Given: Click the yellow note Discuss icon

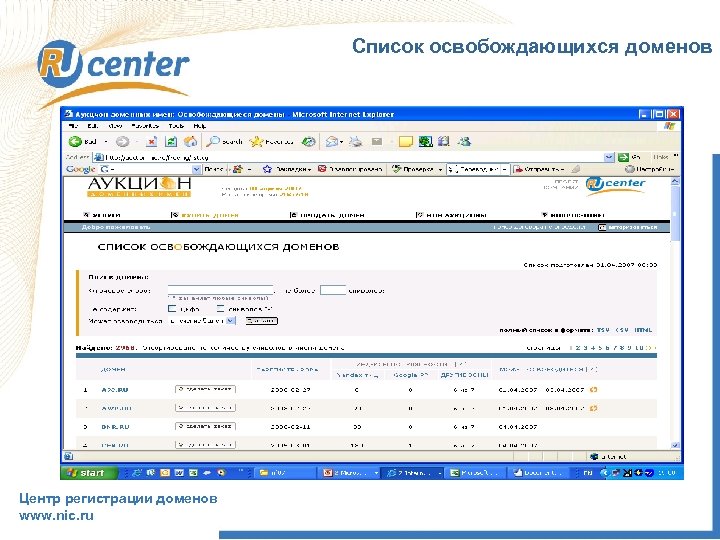Looking at the screenshot, I should click(x=405, y=141).
